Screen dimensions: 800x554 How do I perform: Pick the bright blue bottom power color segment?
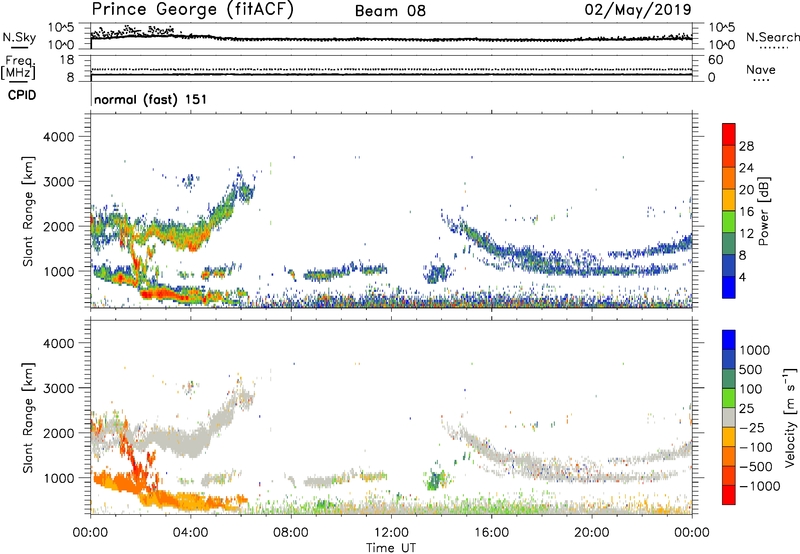click(729, 287)
